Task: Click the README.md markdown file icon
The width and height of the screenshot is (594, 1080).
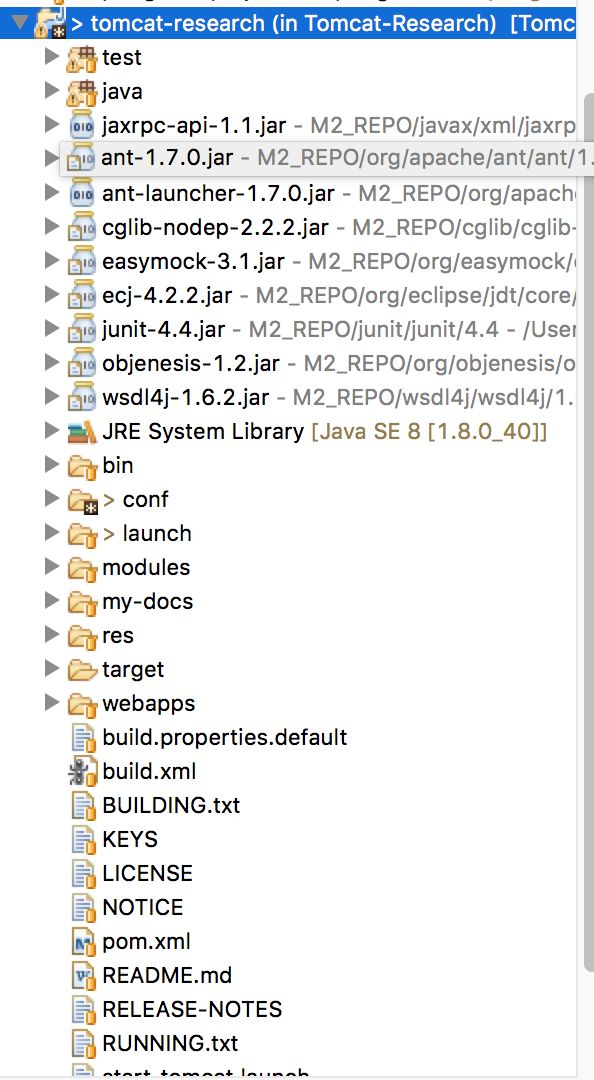Action: pyautogui.click(x=83, y=975)
